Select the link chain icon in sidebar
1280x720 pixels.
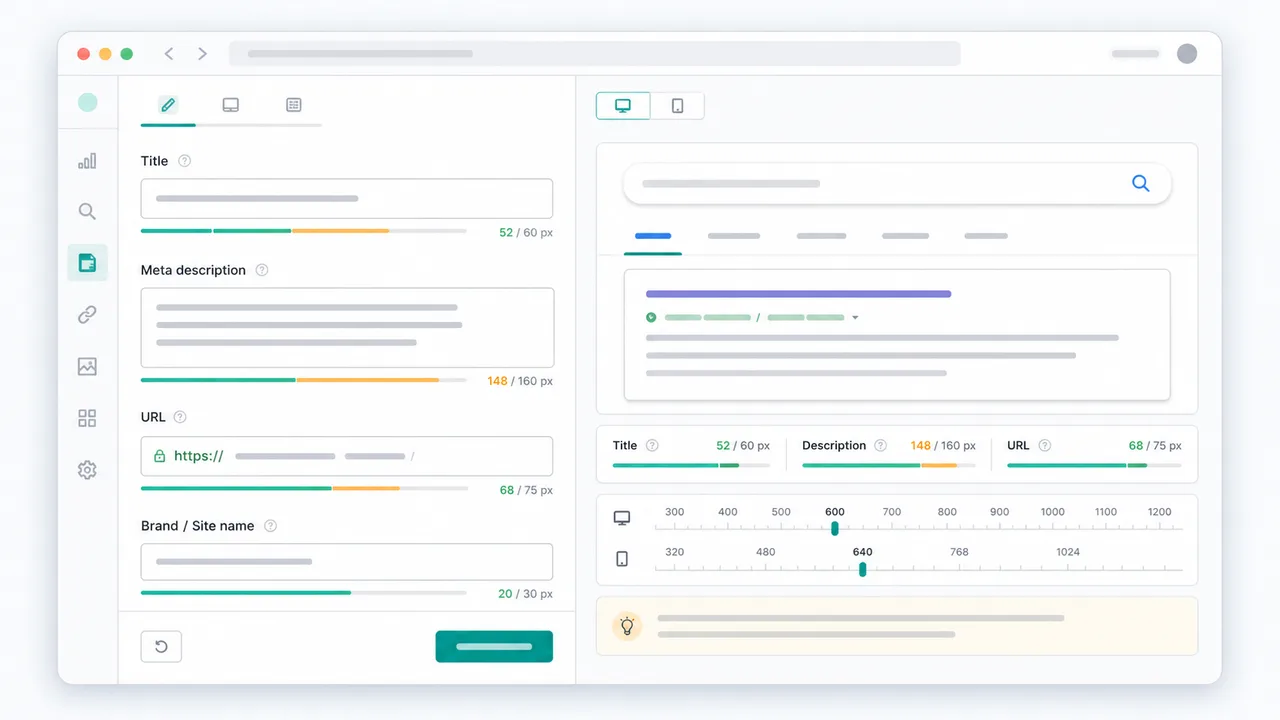[x=87, y=315]
